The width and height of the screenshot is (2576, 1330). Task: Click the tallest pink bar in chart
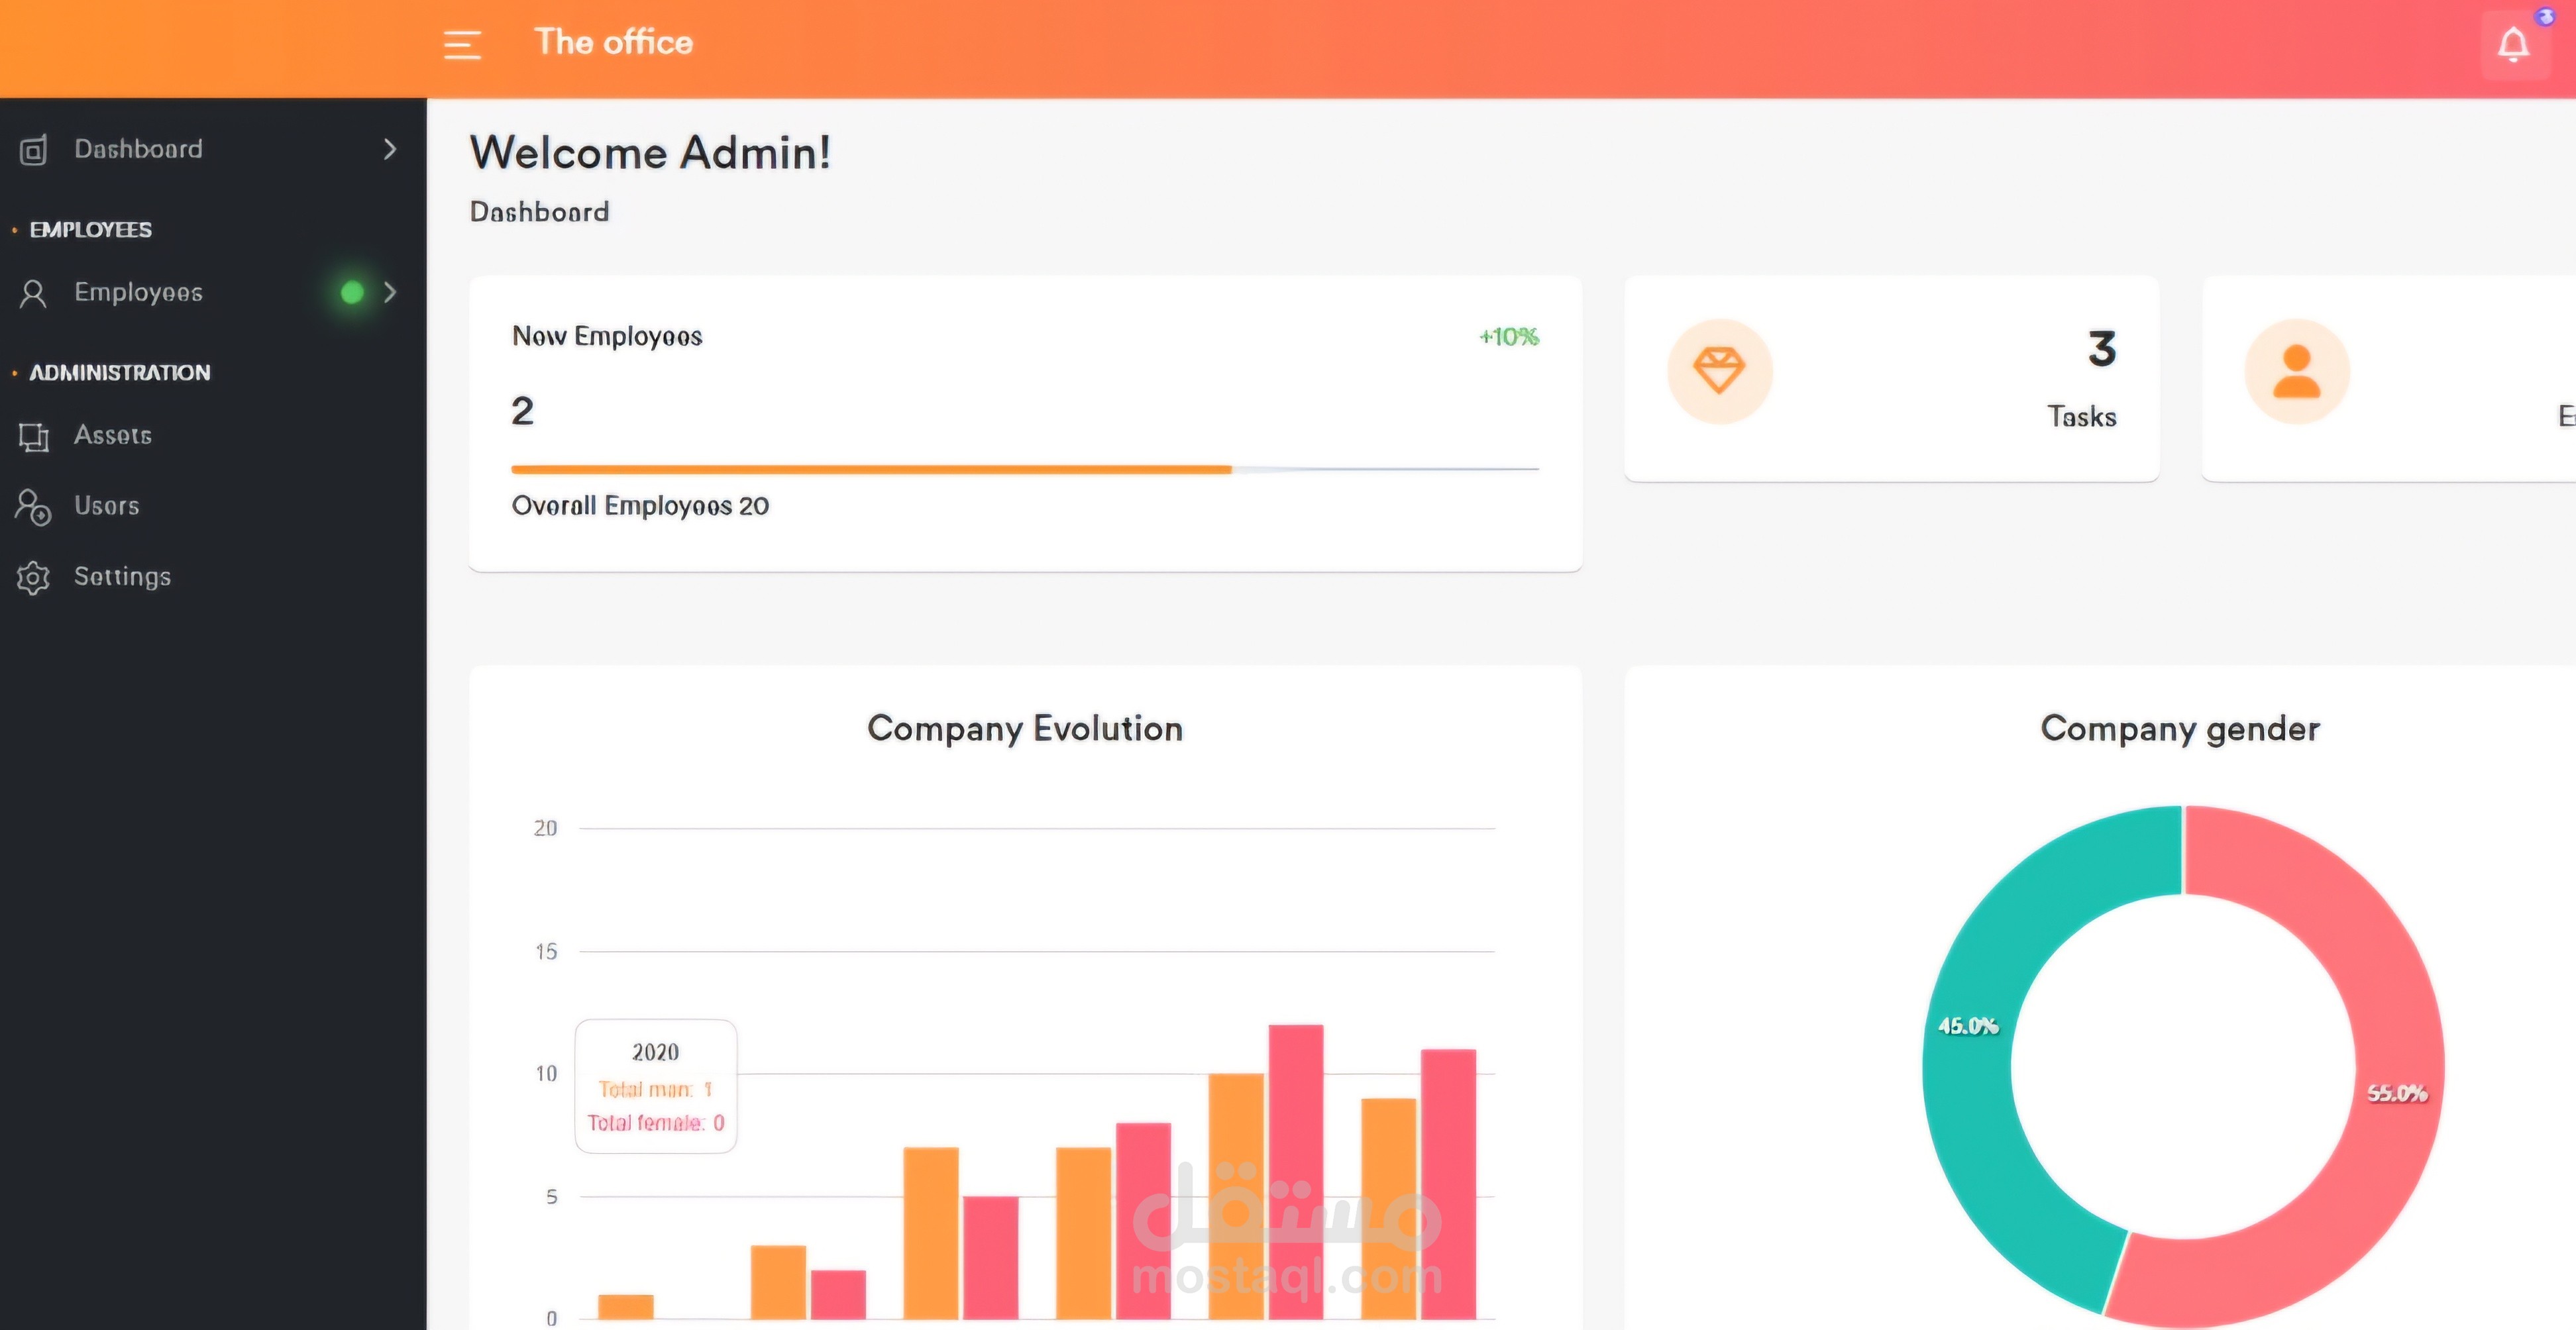pos(1296,1172)
